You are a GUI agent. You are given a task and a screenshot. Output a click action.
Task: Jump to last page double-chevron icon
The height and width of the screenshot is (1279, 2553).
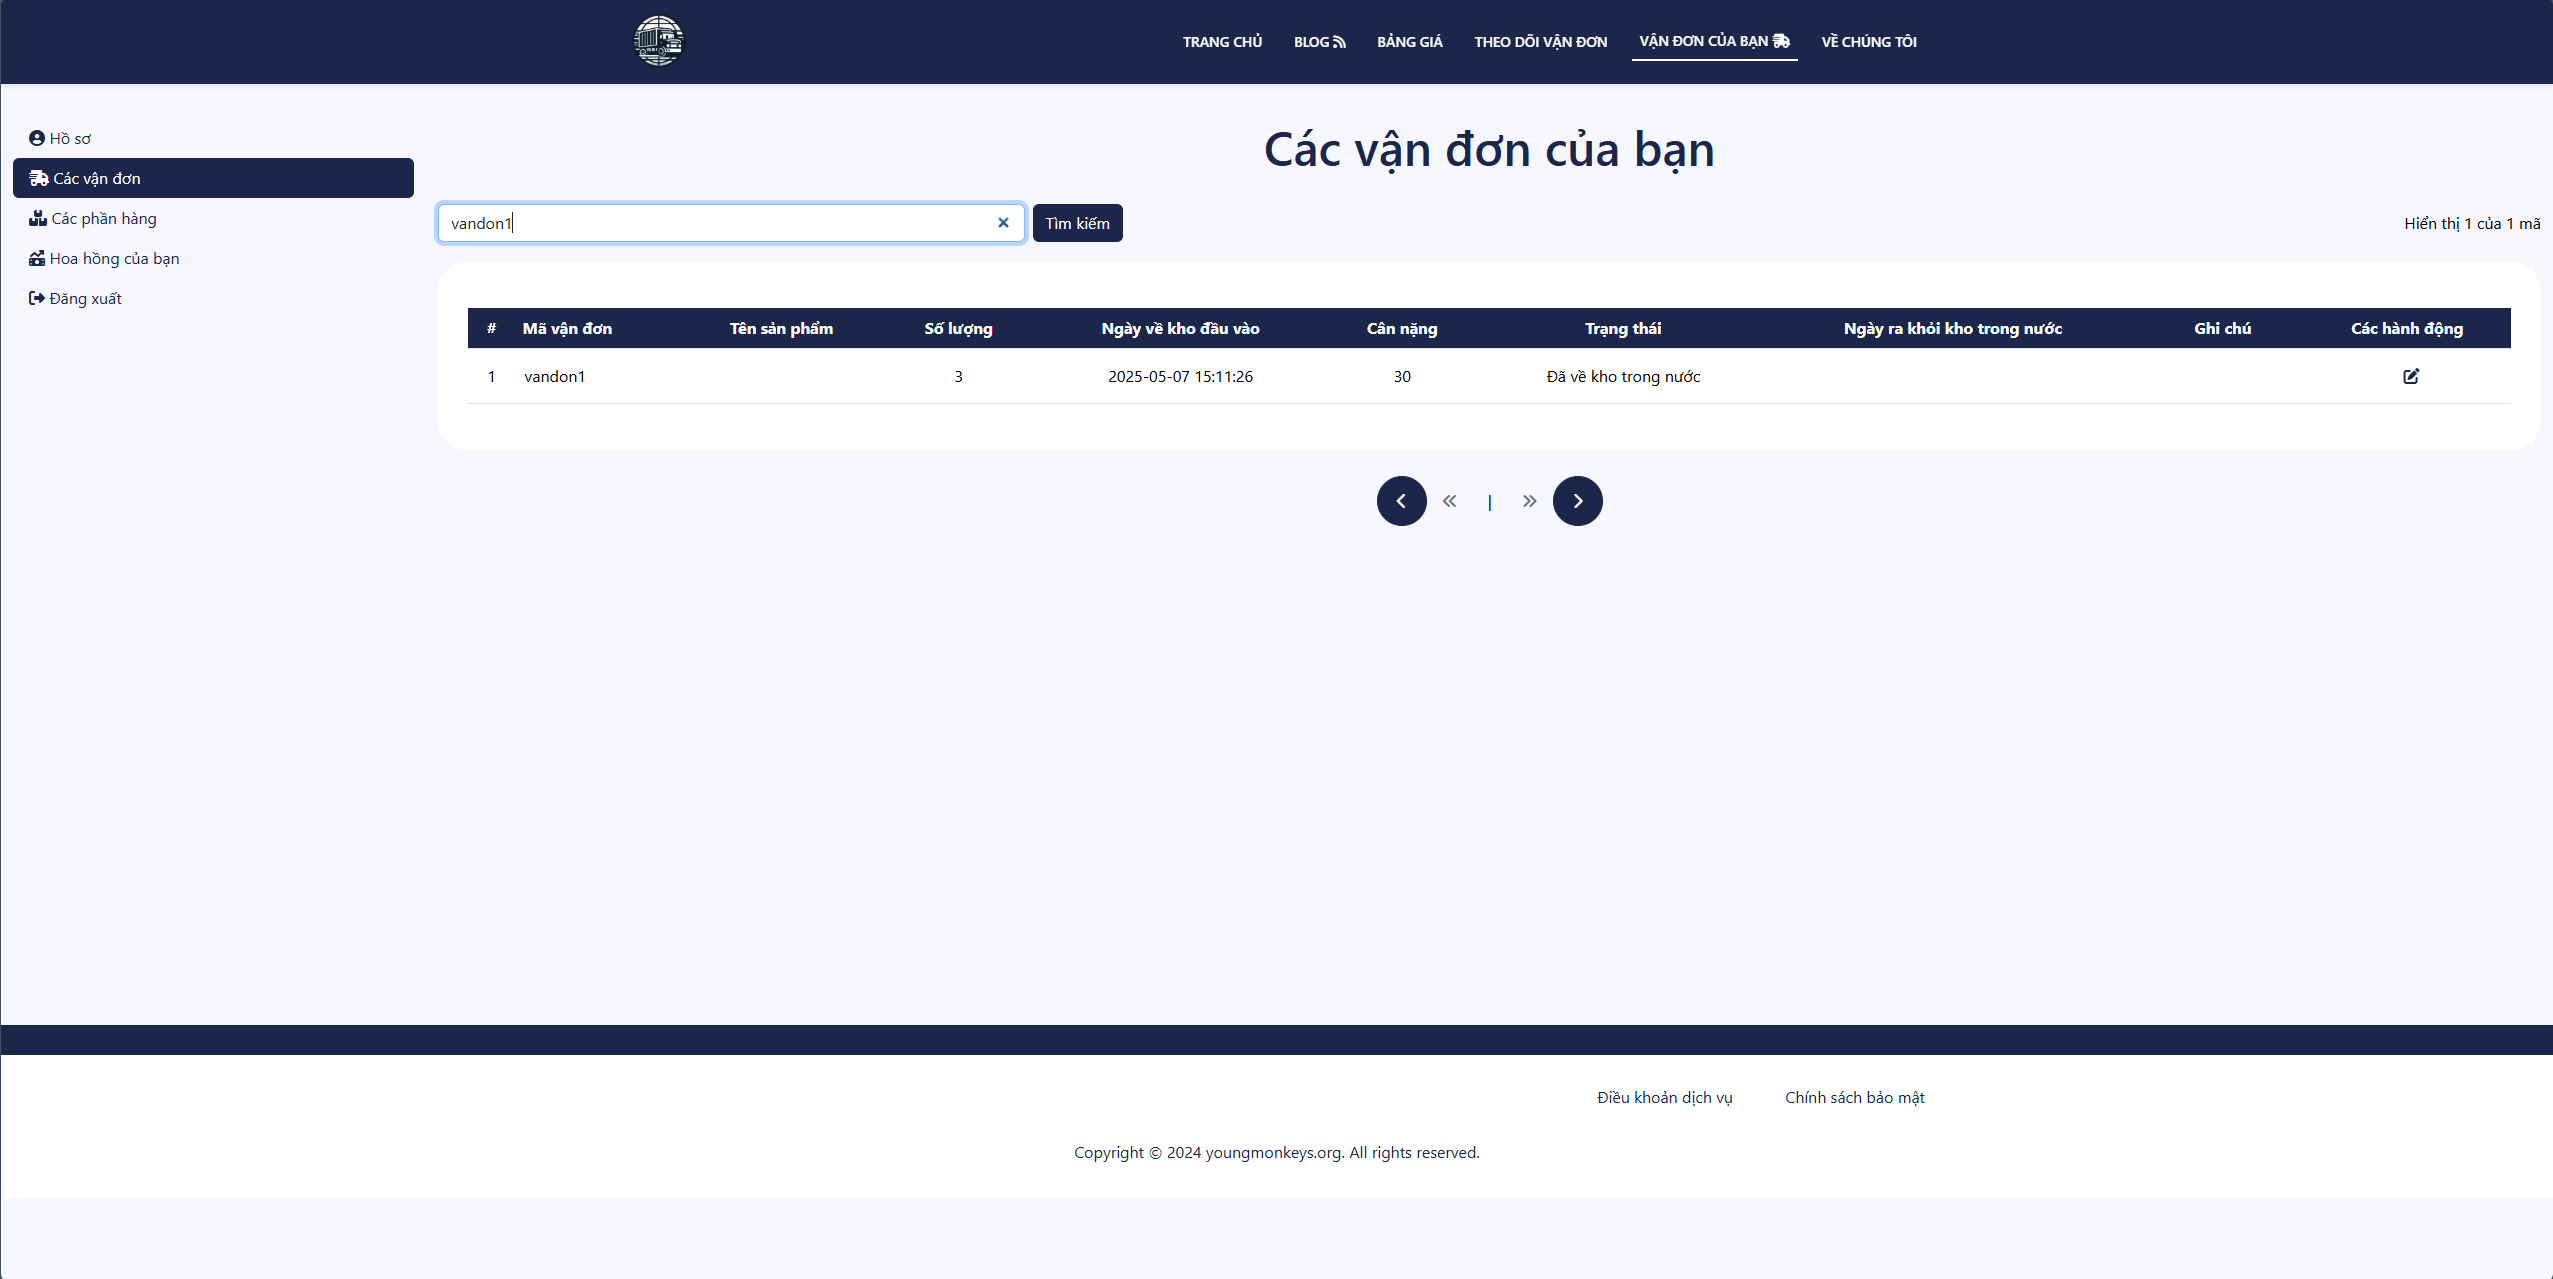pyautogui.click(x=1529, y=501)
